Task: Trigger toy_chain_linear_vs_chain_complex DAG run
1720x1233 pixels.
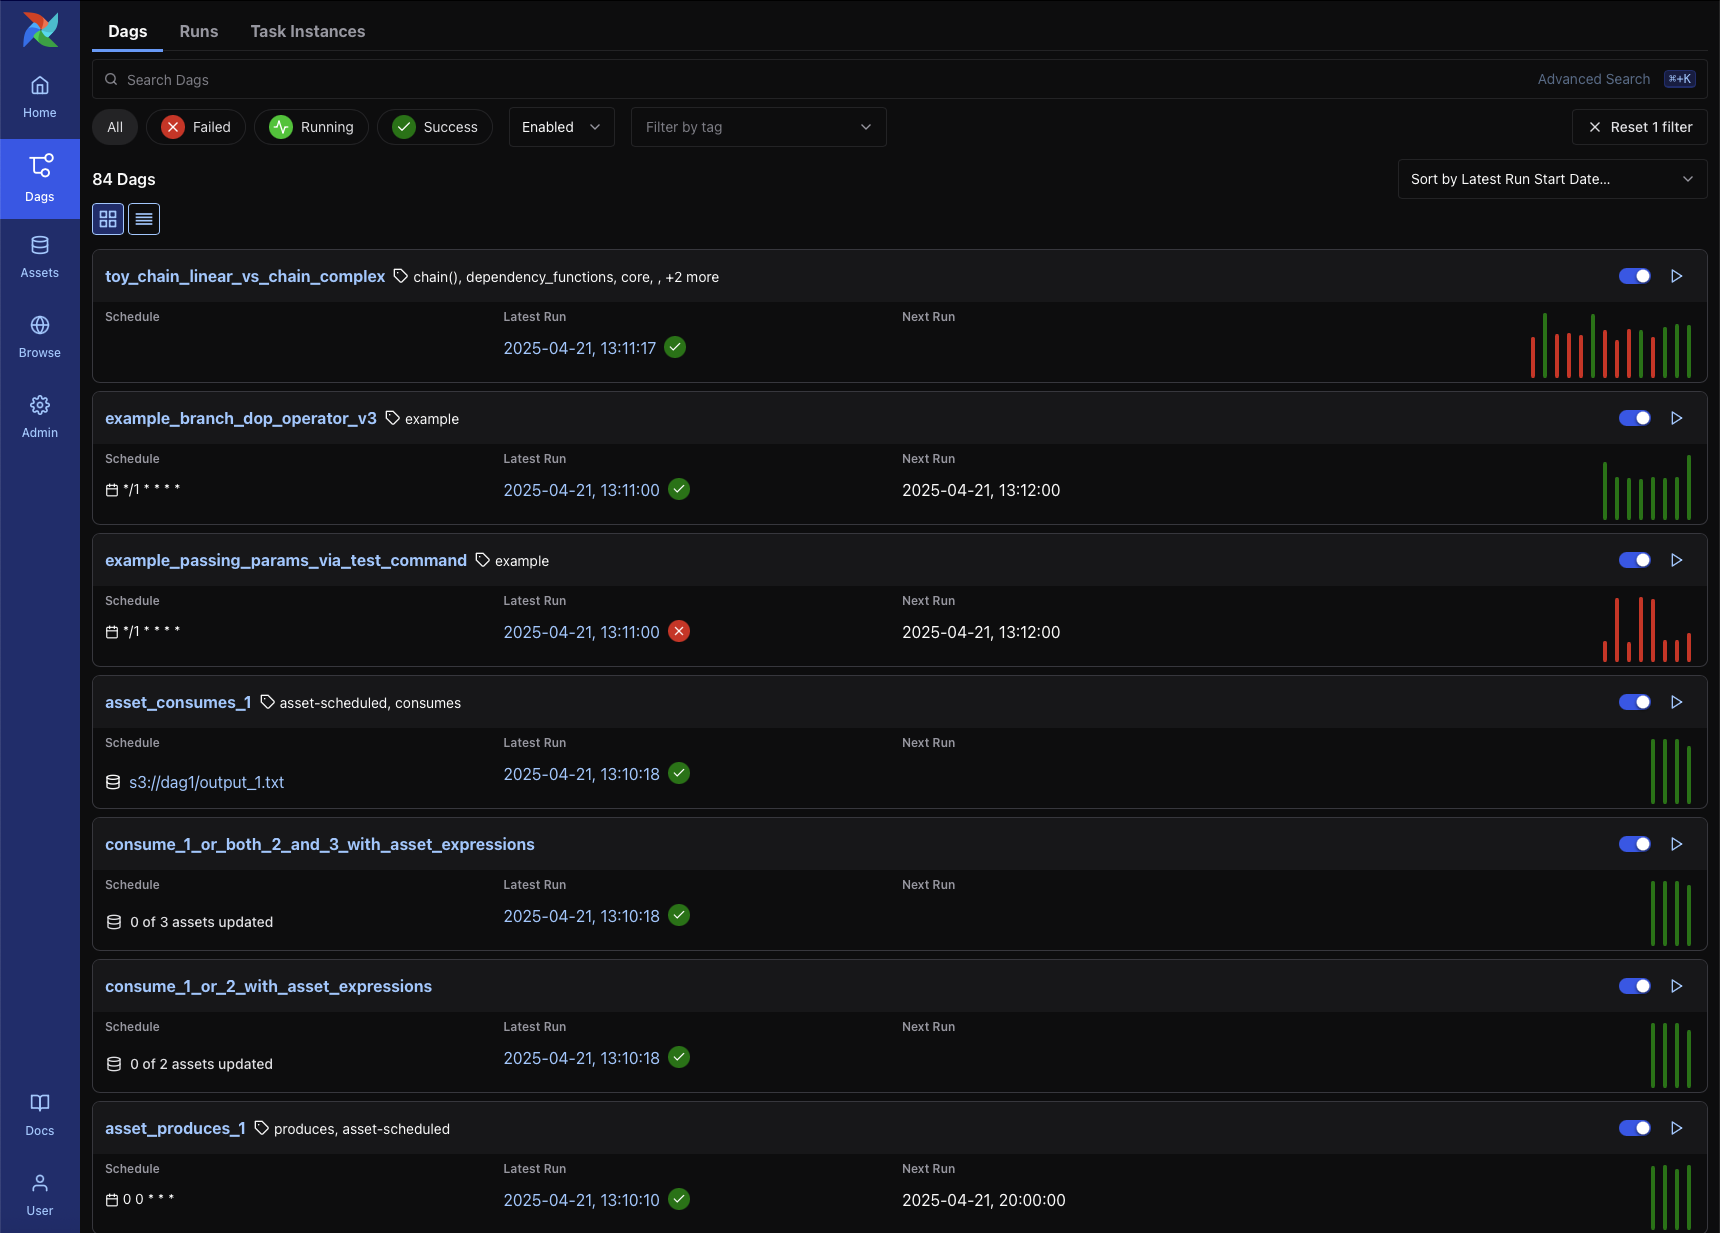Action: [1677, 276]
